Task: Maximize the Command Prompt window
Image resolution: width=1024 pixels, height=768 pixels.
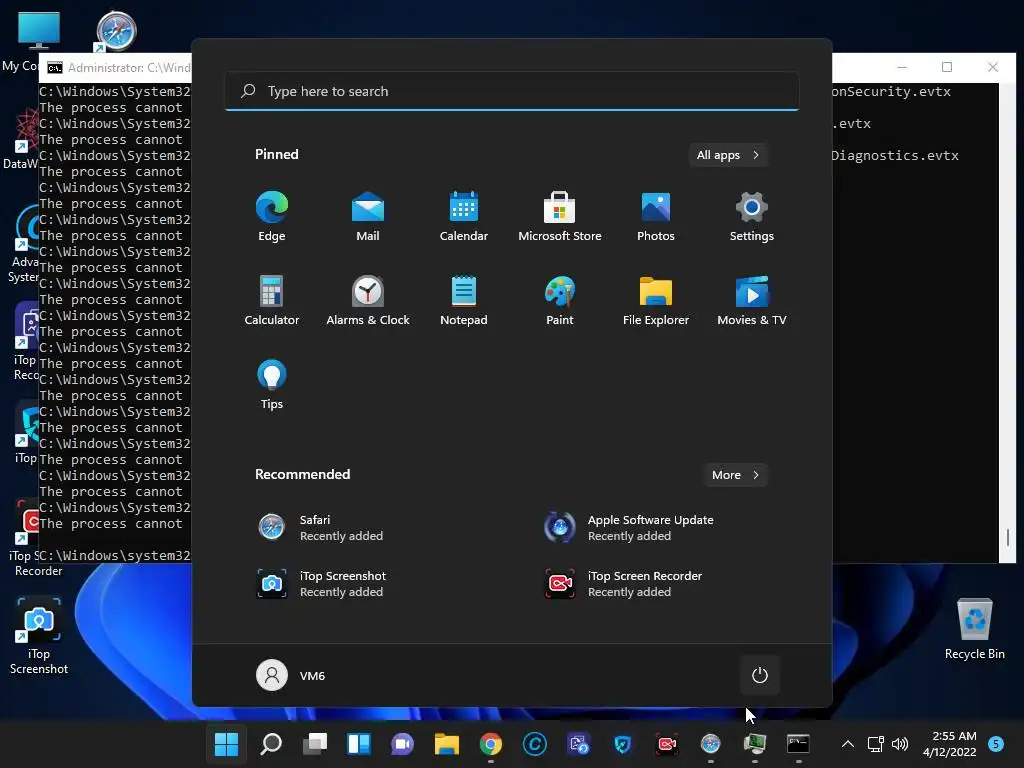Action: [x=947, y=67]
